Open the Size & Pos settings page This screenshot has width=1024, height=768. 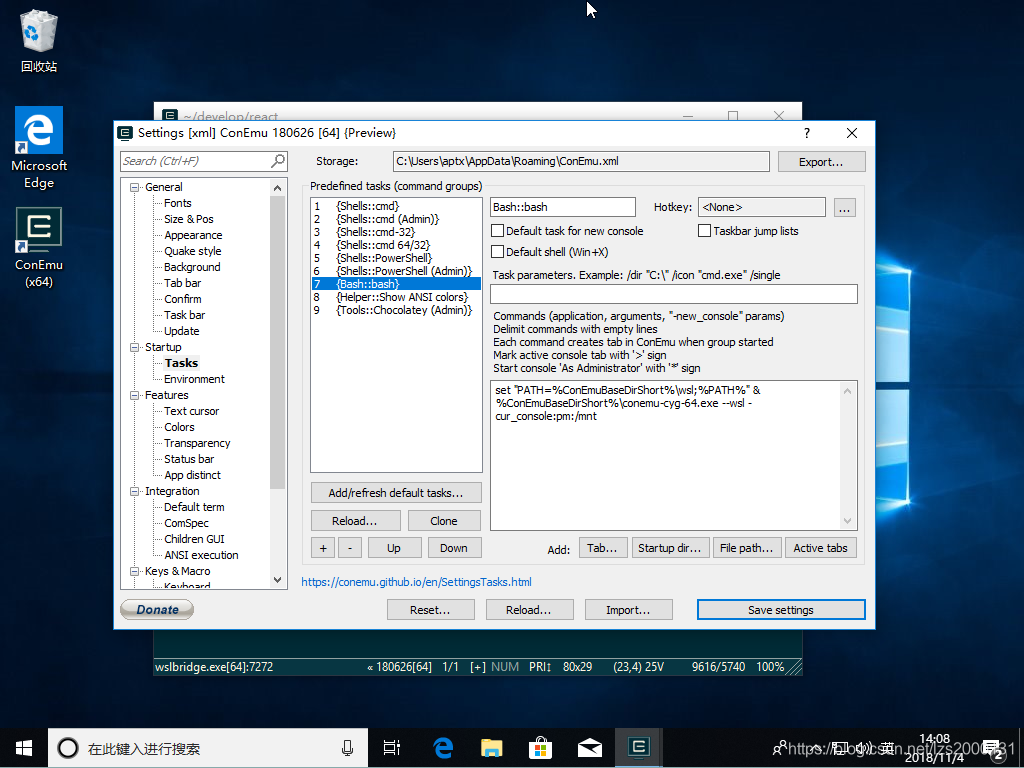pyautogui.click(x=189, y=219)
